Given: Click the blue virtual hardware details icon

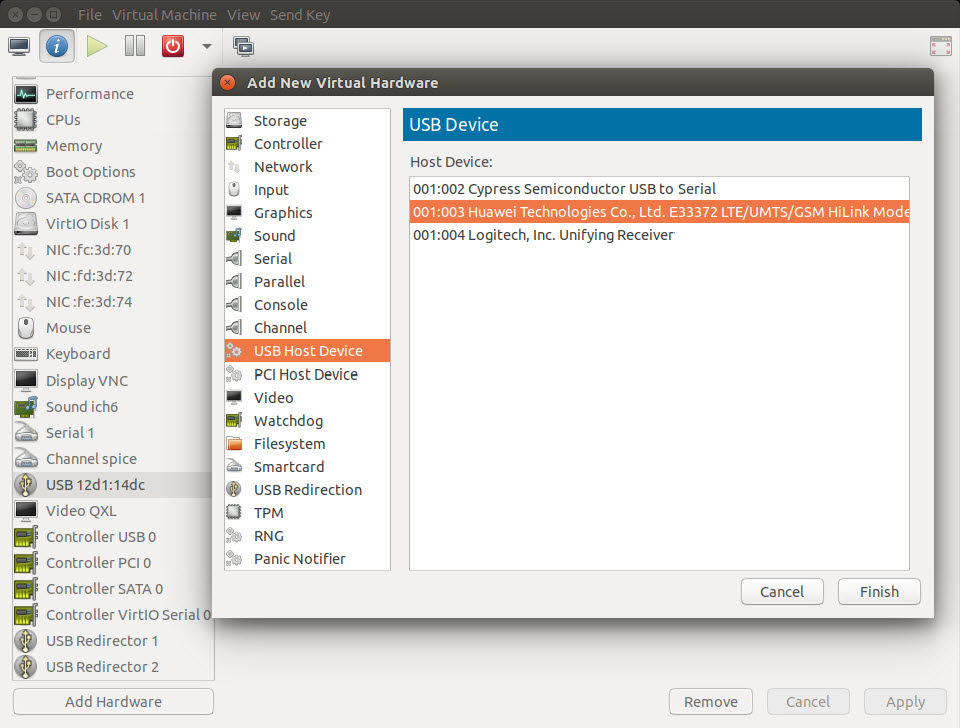Looking at the screenshot, I should pyautogui.click(x=57, y=46).
